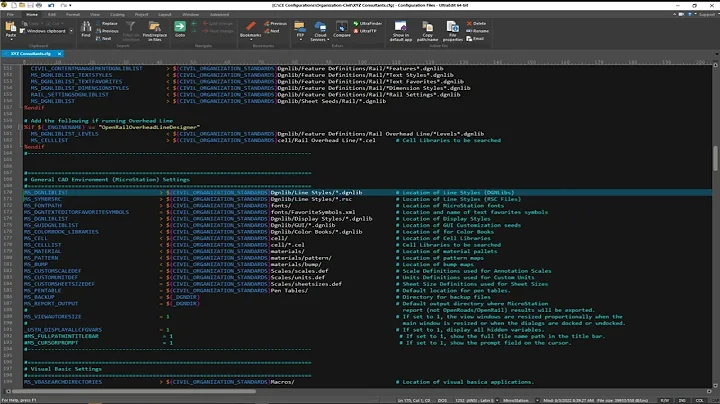Click Save icon in quick access toolbar
The height and width of the screenshot is (404, 720).
pos(30,5)
